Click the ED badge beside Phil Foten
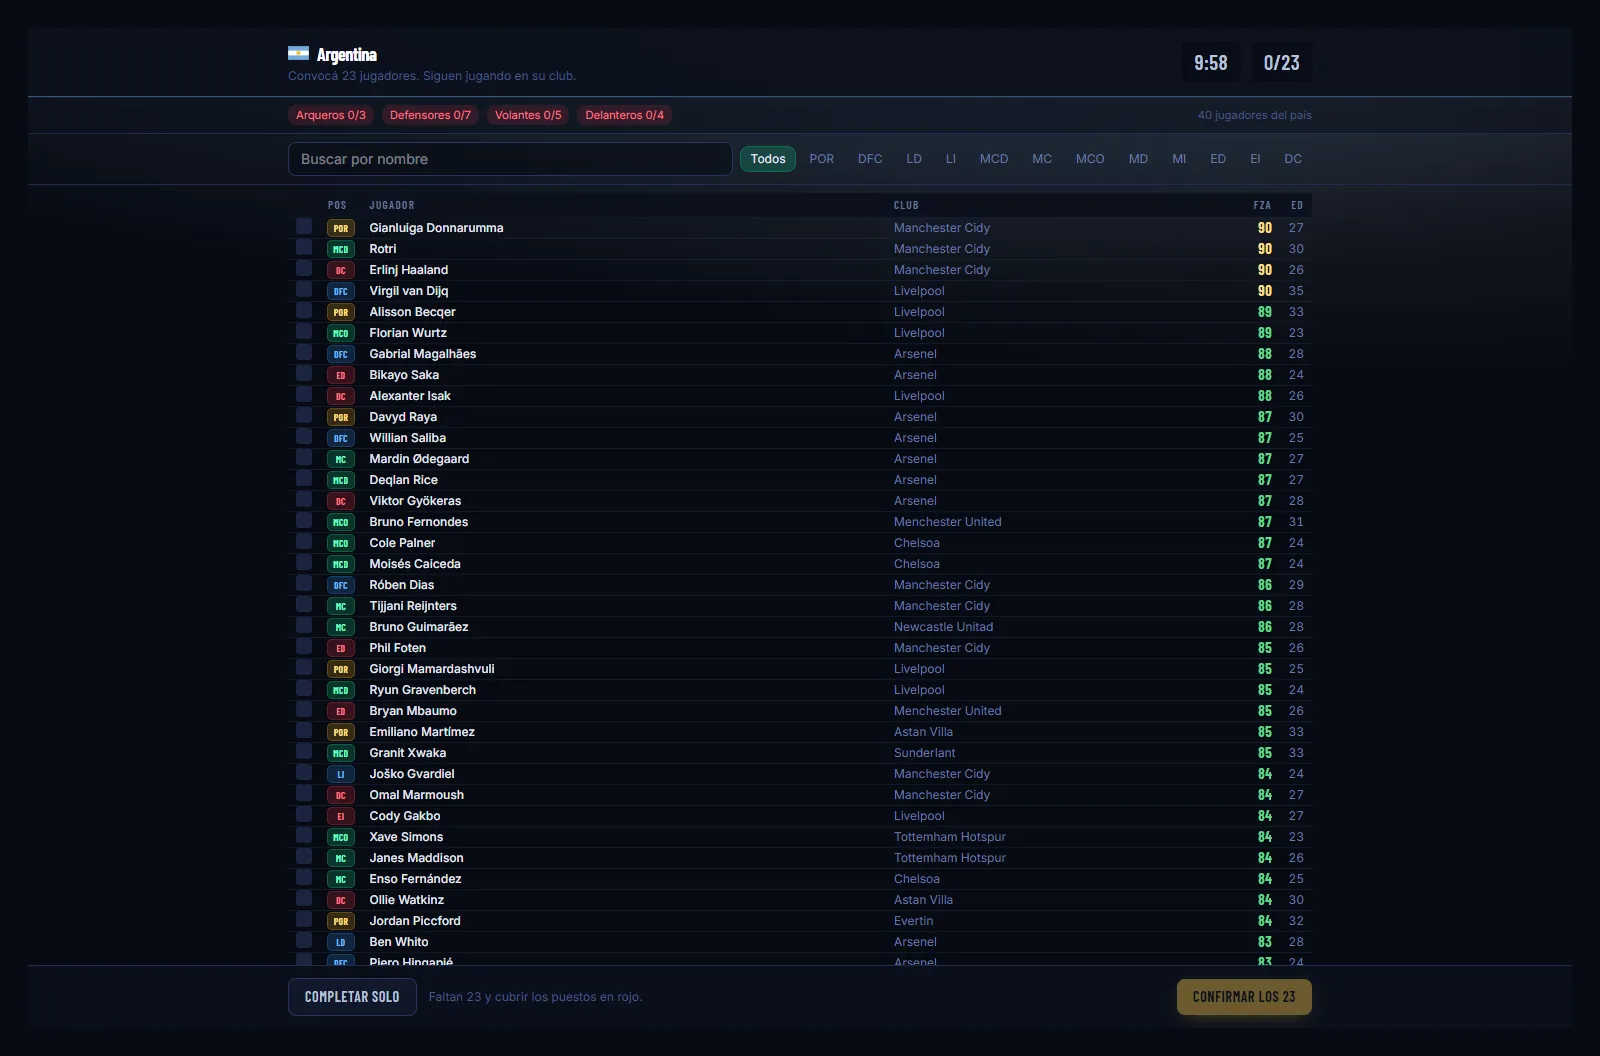 pyautogui.click(x=341, y=648)
